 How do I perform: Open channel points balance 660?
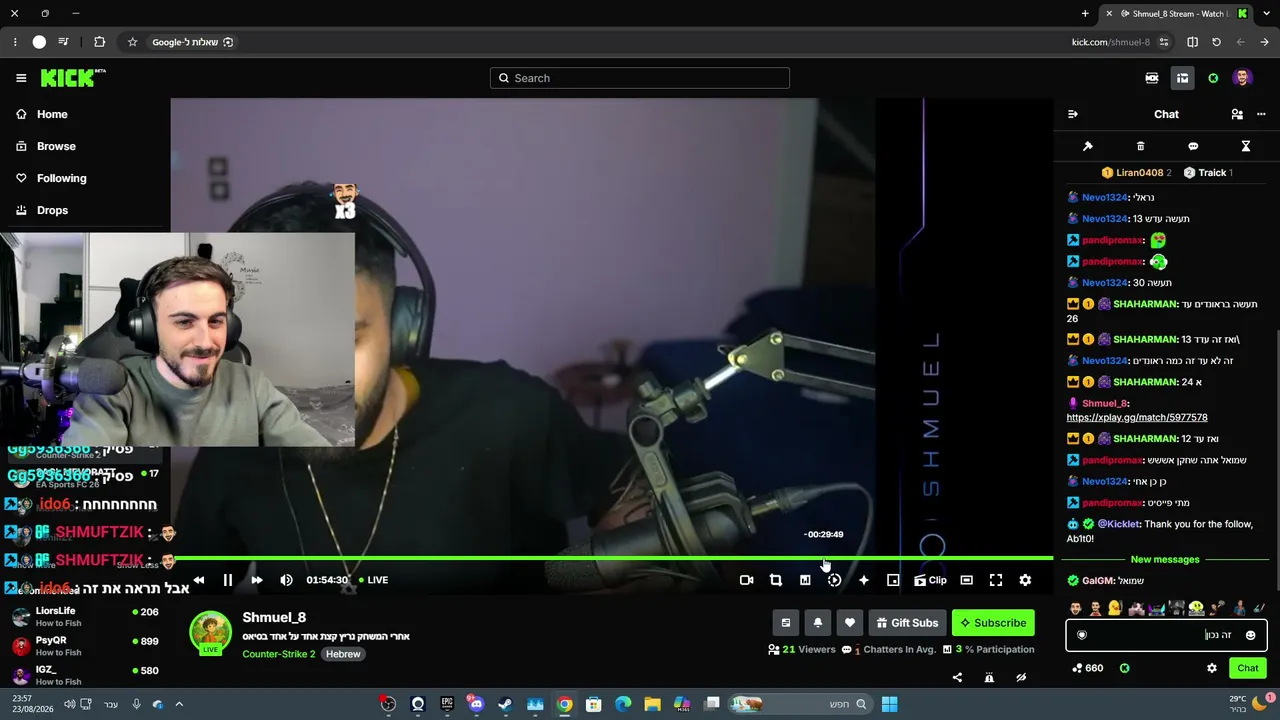coord(1087,668)
